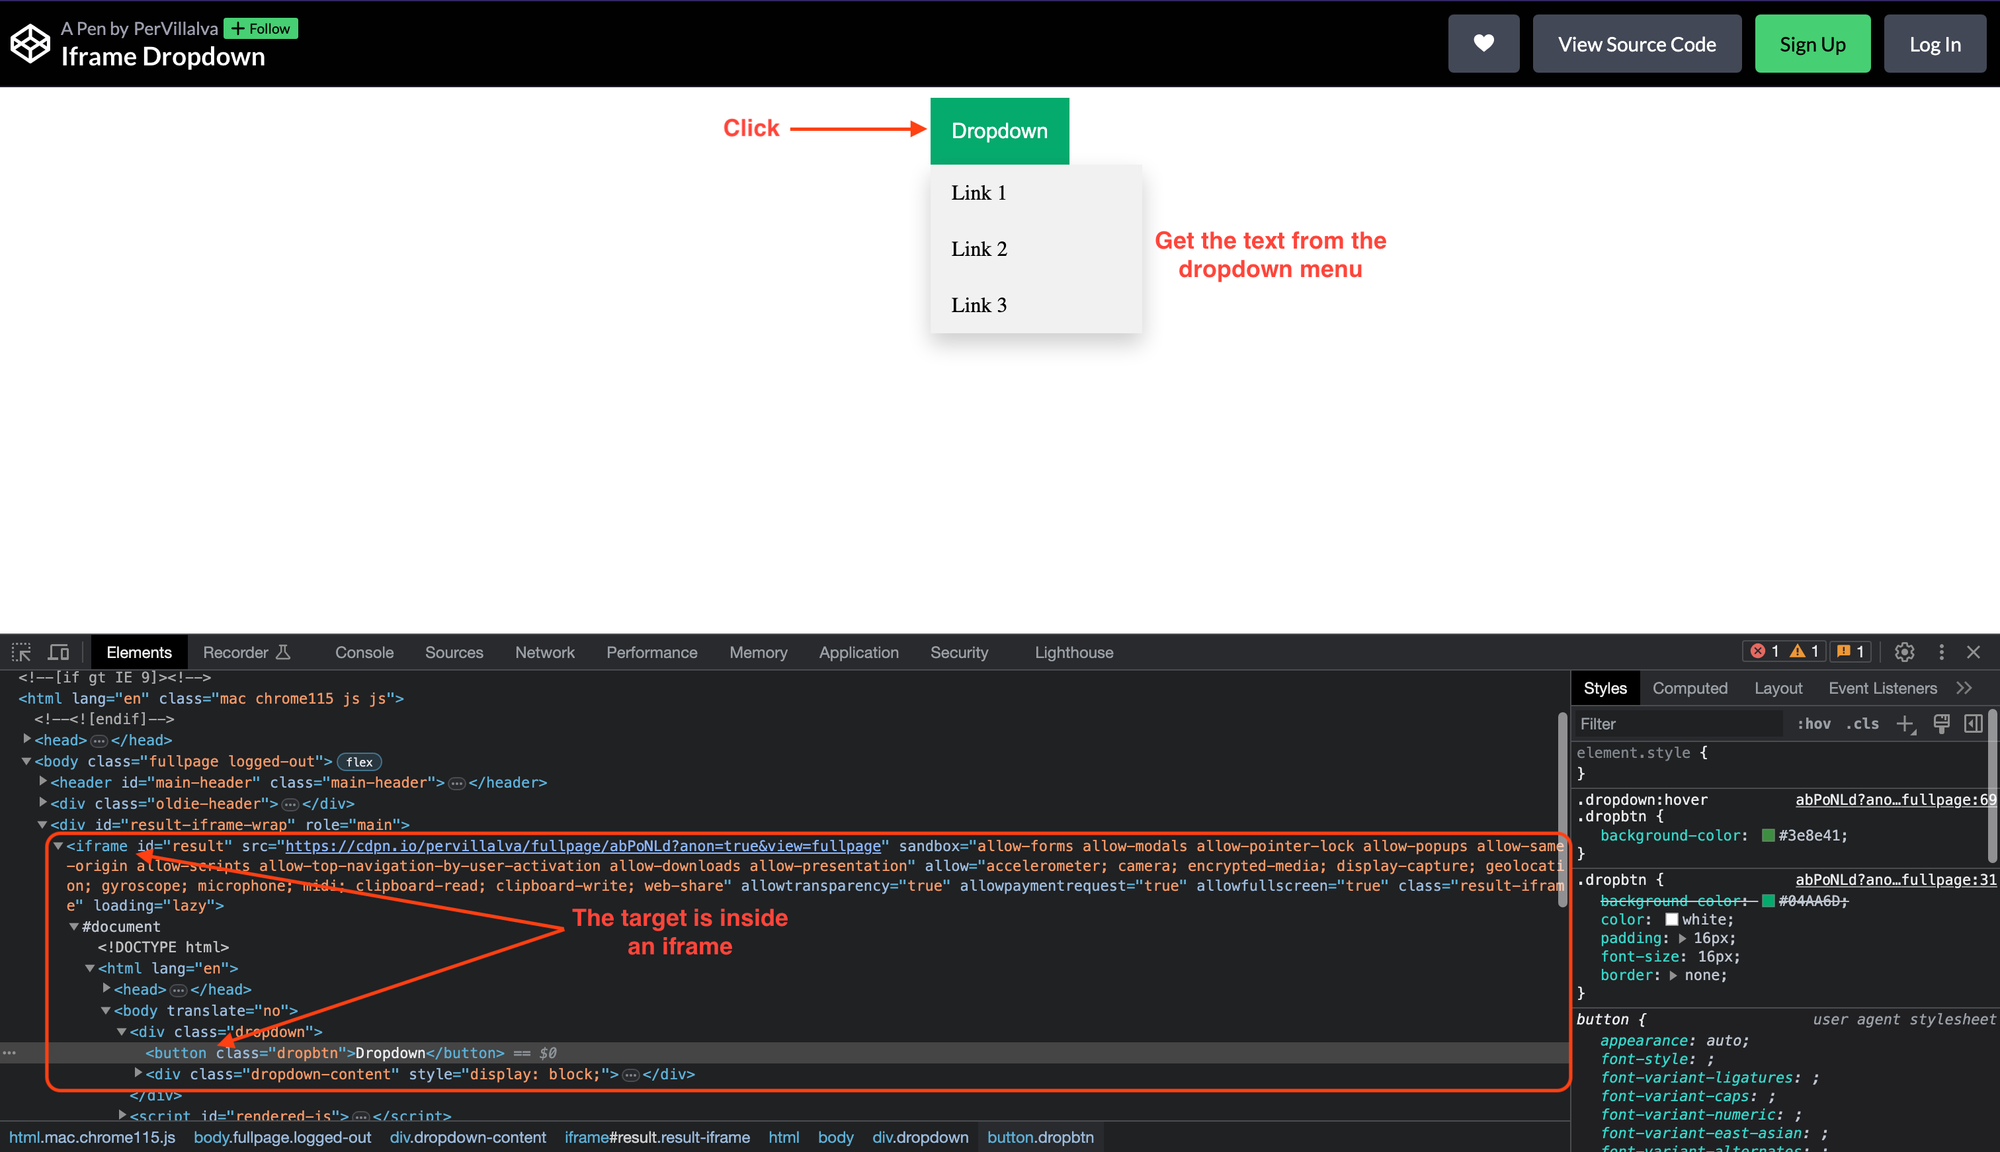This screenshot has height=1152, width=2000.
Task: Expand the head element in Elements tree
Action: click(27, 740)
